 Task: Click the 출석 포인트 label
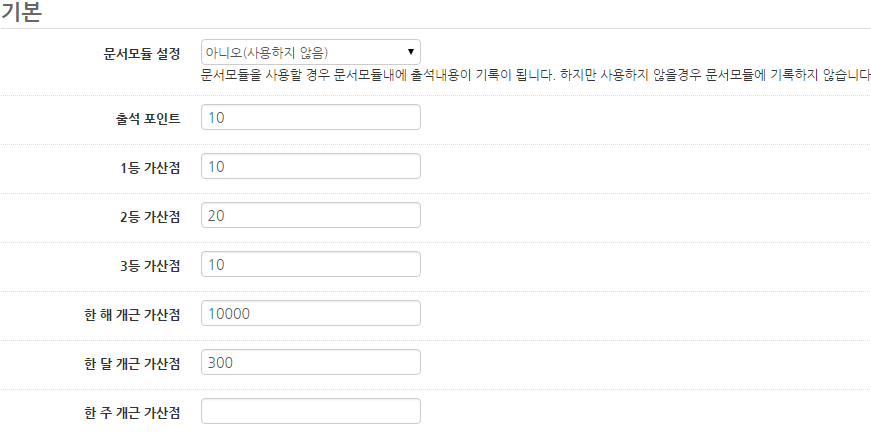(x=147, y=119)
